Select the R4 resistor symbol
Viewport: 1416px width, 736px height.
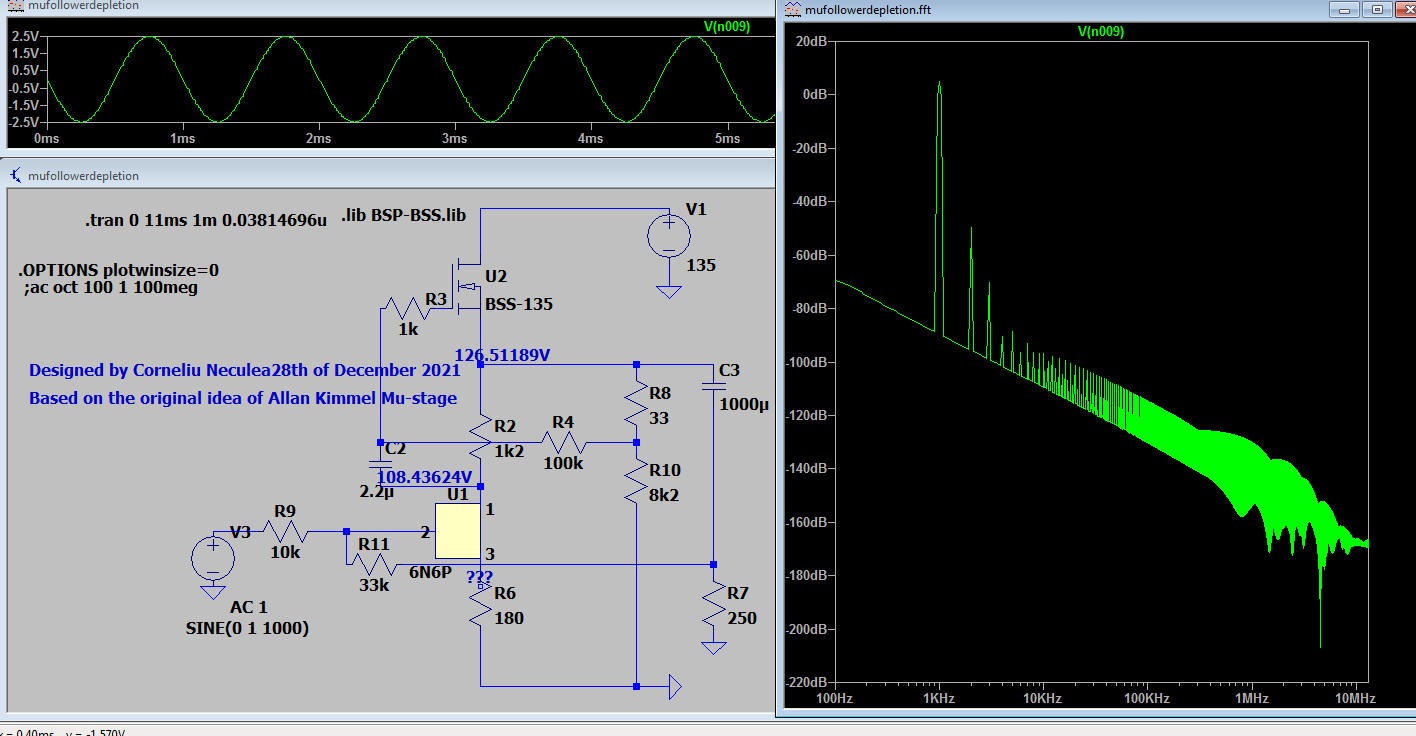[566, 441]
